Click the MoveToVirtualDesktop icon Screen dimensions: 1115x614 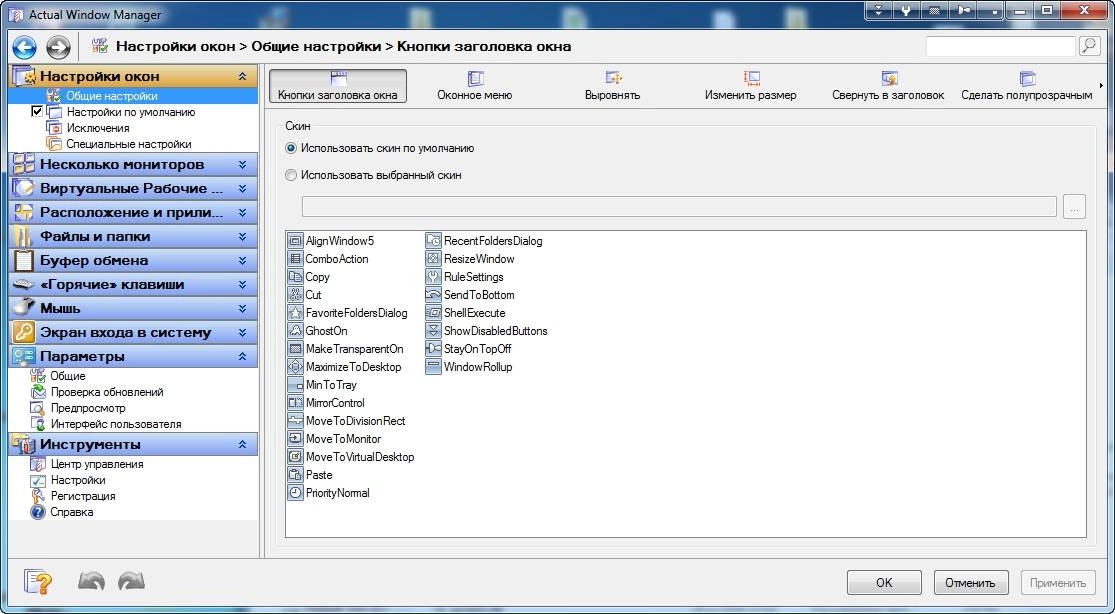(x=295, y=457)
